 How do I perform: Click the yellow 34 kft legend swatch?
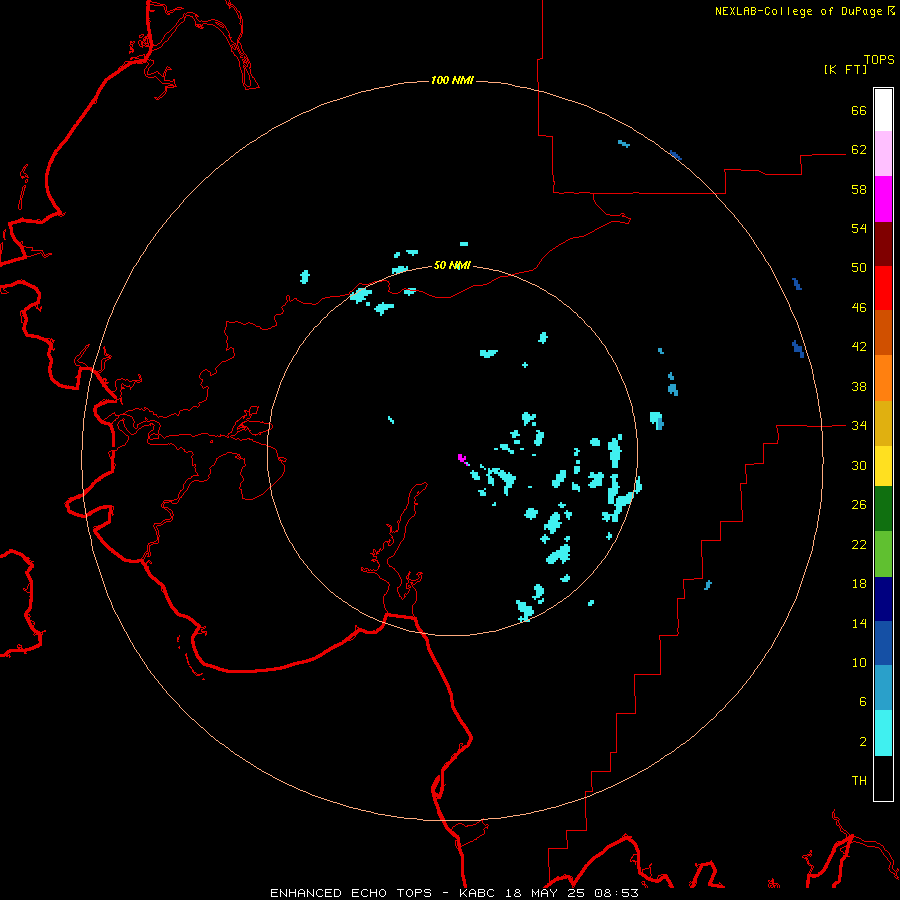click(883, 466)
